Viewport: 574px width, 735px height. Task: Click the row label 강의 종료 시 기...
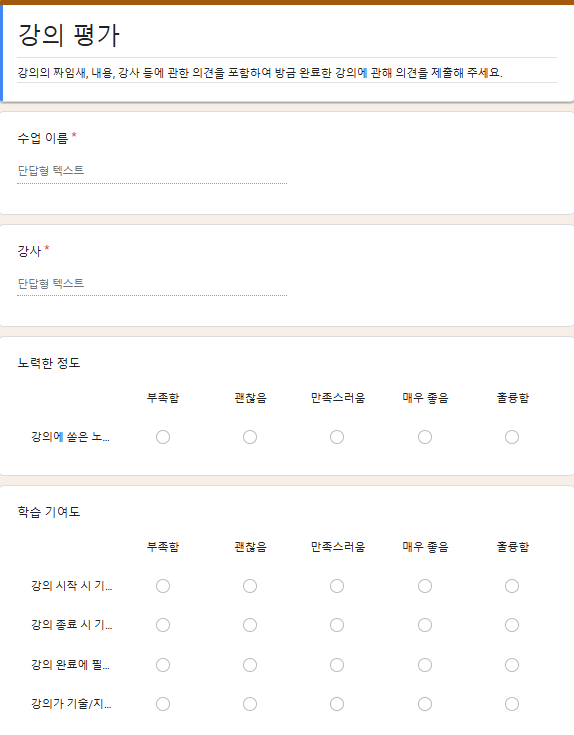tap(72, 625)
